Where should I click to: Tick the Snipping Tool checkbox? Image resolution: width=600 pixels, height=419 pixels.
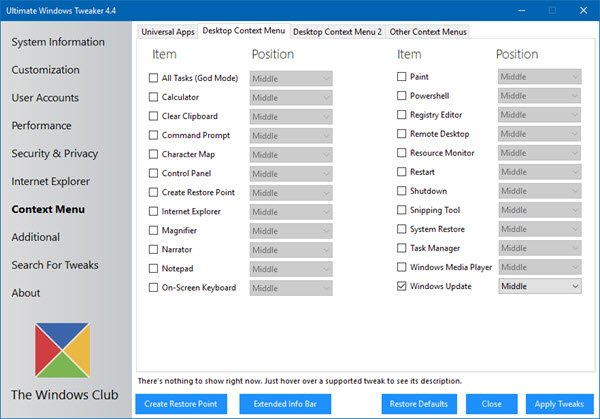(x=401, y=210)
